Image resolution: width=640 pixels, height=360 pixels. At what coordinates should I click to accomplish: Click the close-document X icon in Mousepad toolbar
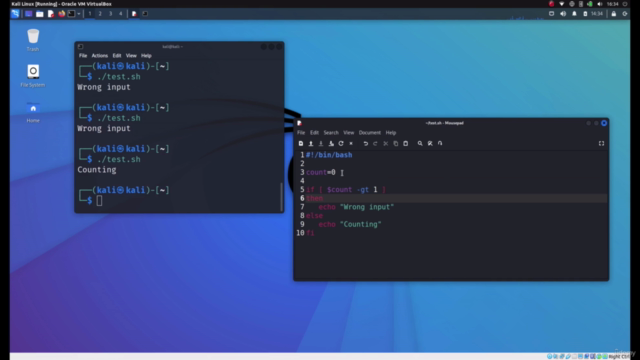point(351,143)
